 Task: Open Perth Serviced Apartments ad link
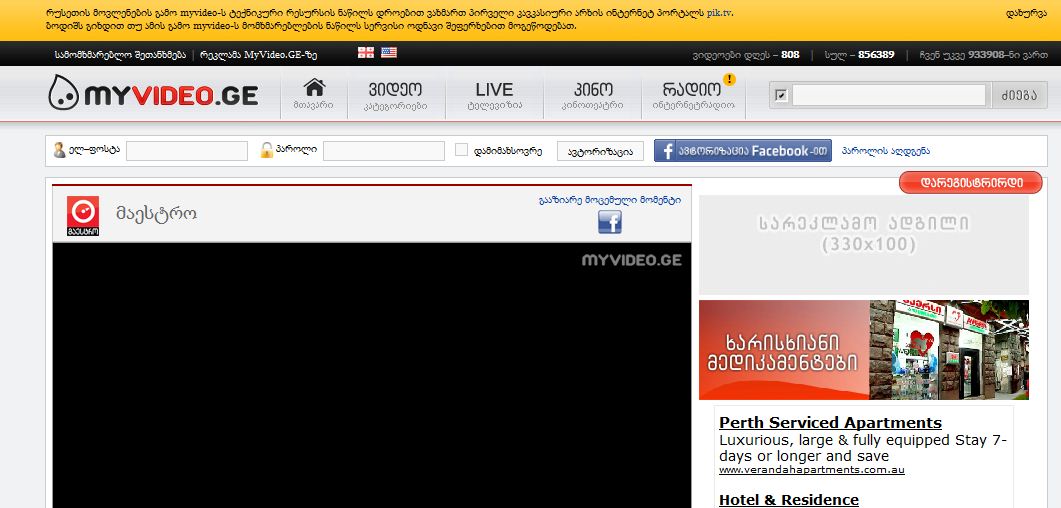pos(830,423)
